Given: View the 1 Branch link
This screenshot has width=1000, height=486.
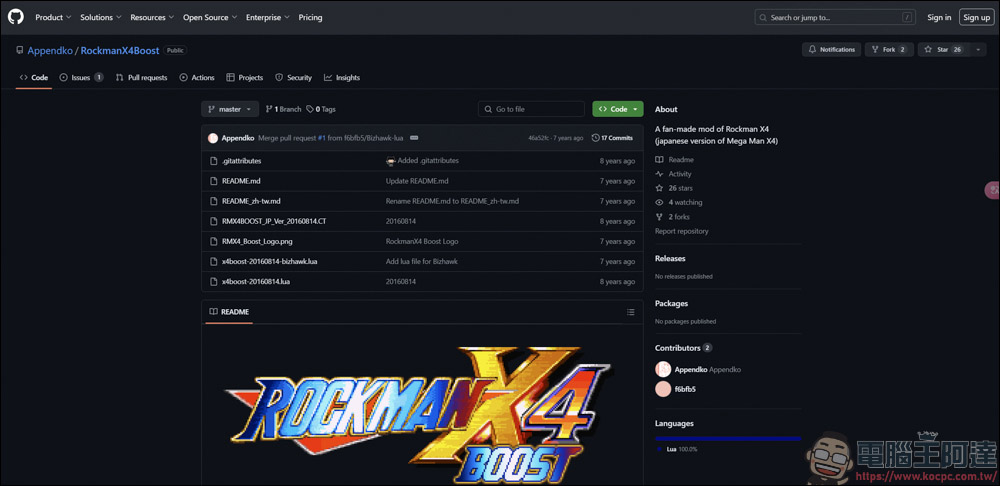Looking at the screenshot, I should (283, 109).
